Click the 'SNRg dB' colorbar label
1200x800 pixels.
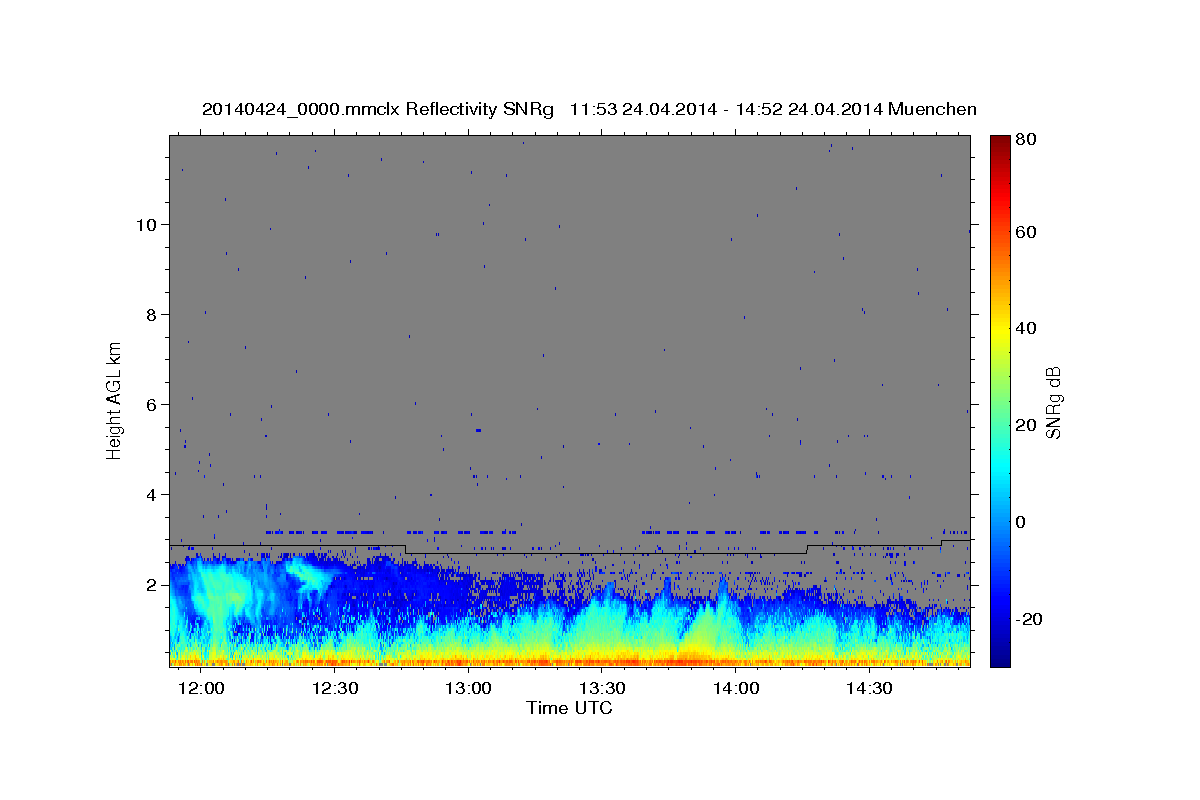pyautogui.click(x=1053, y=402)
